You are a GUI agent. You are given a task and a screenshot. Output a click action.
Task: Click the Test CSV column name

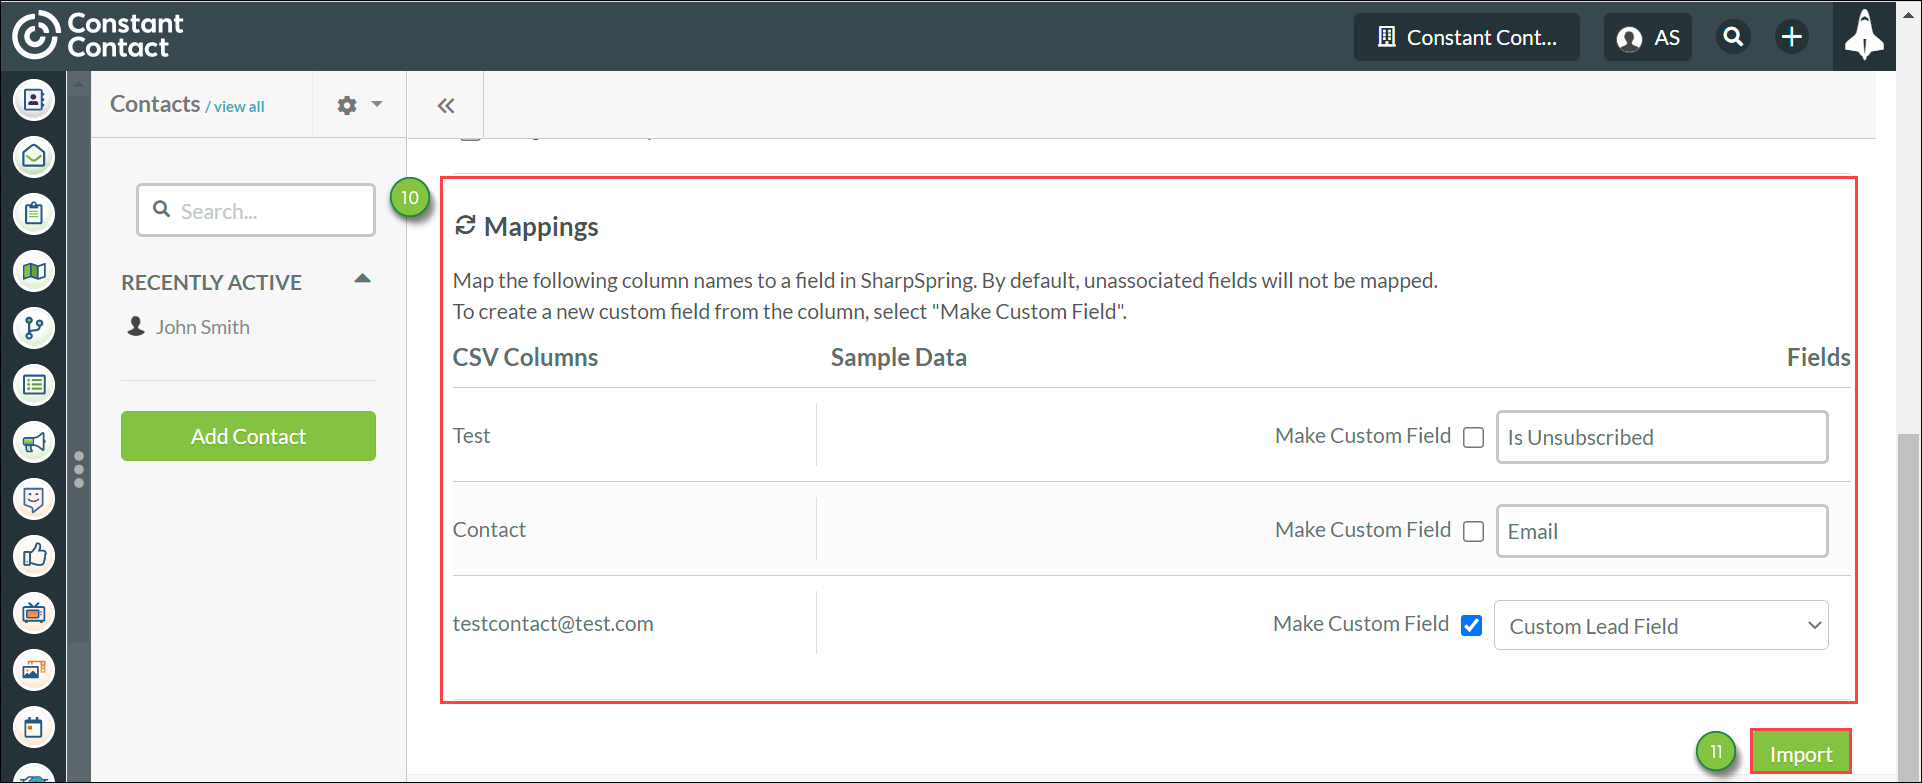(x=471, y=435)
